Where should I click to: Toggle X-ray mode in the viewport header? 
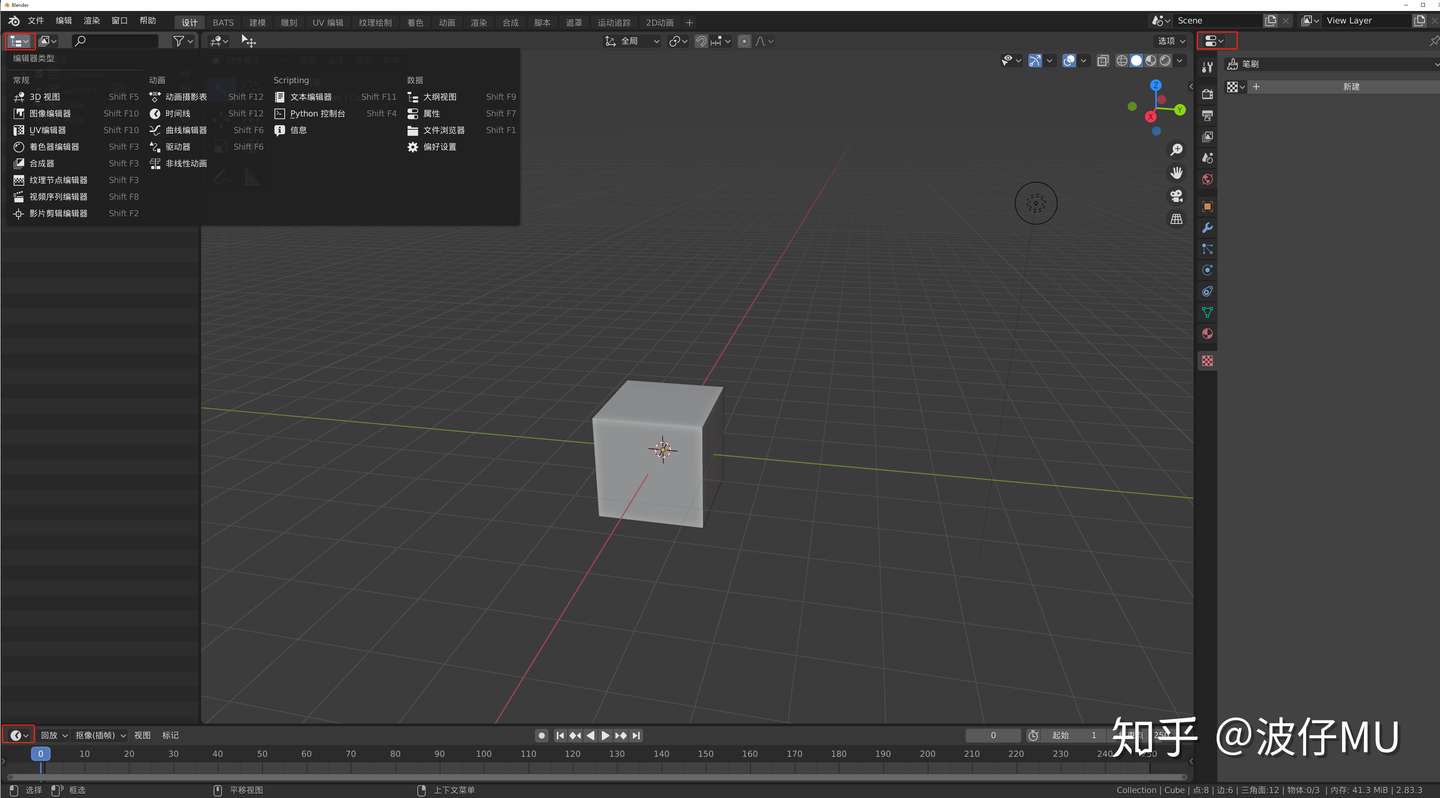click(x=1104, y=59)
